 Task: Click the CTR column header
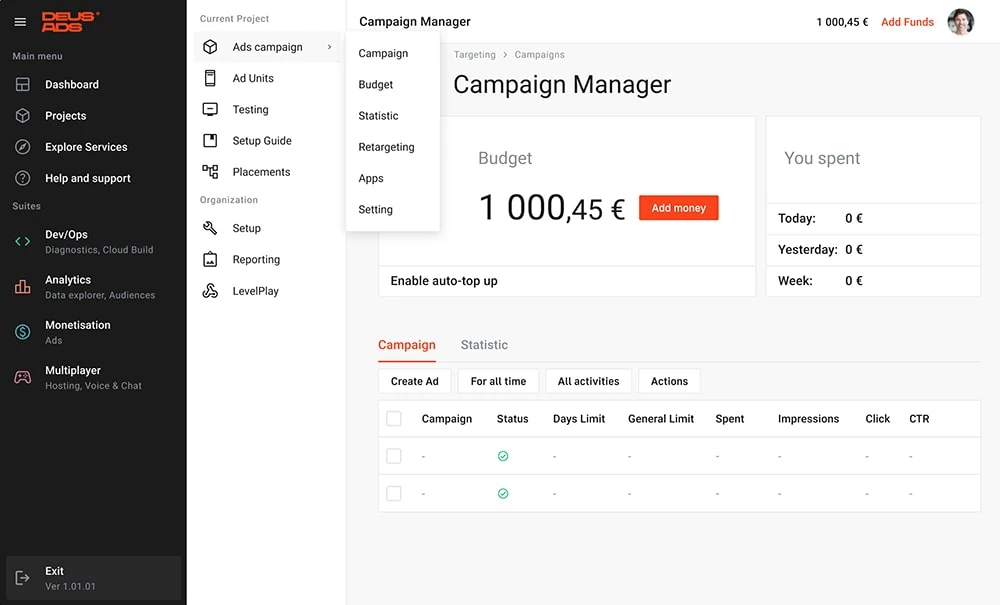click(919, 419)
